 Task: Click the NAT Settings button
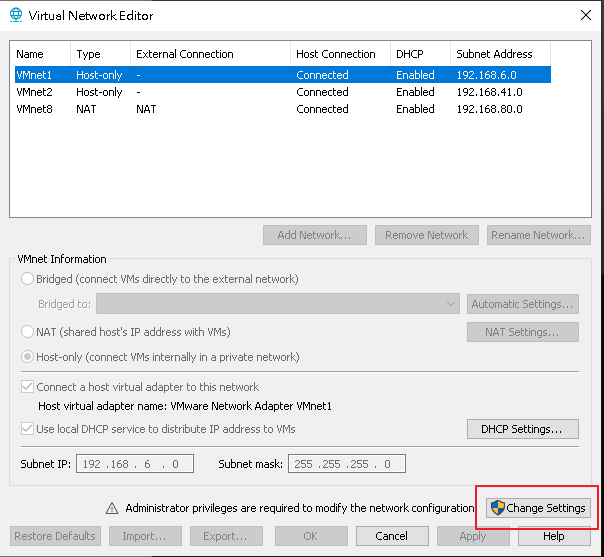tap(523, 332)
